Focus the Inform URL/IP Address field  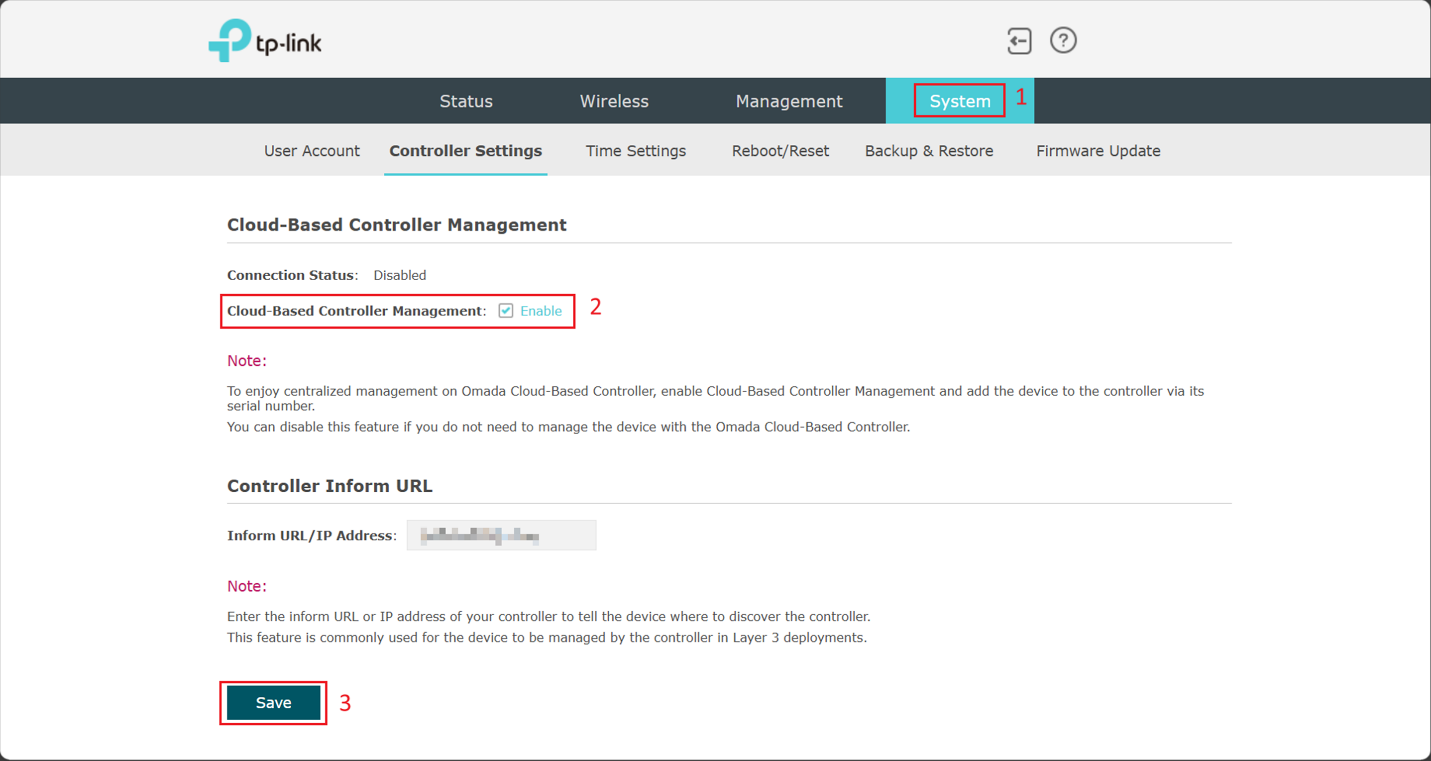(x=501, y=536)
